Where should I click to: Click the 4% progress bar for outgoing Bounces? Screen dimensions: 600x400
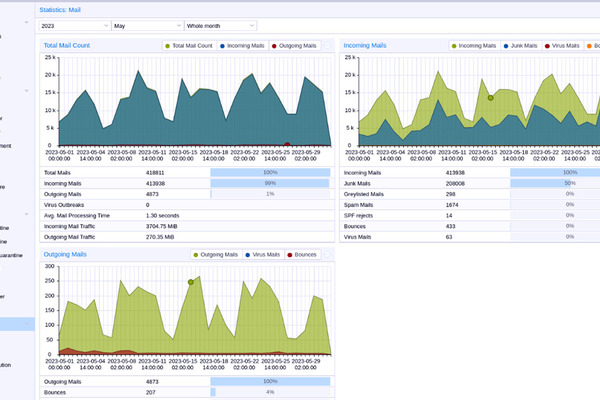pos(270,392)
